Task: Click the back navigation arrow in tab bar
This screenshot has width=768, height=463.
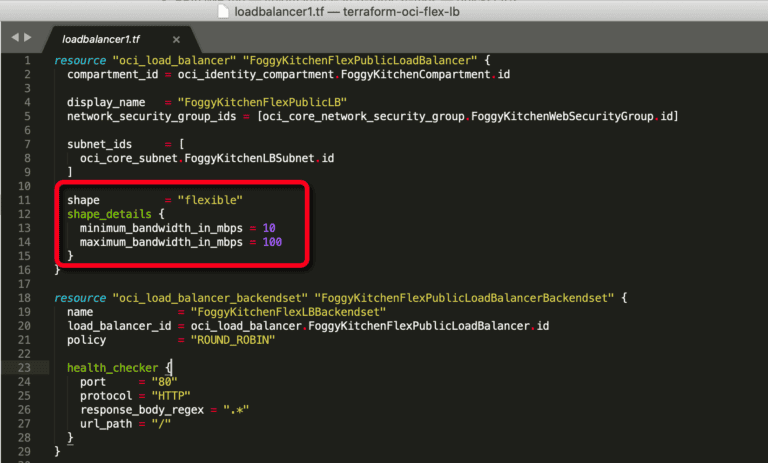Action: tap(15, 37)
